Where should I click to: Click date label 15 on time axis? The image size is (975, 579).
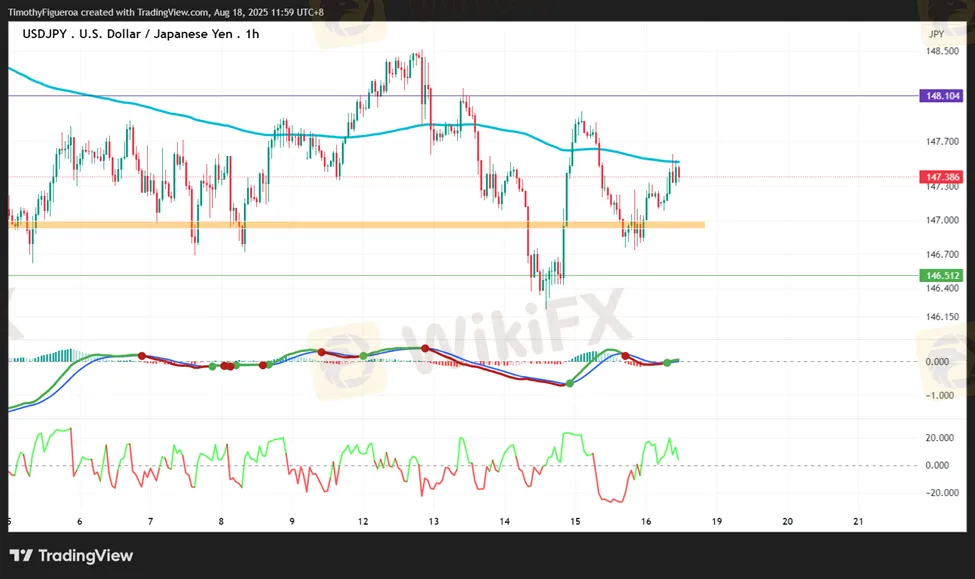575,521
